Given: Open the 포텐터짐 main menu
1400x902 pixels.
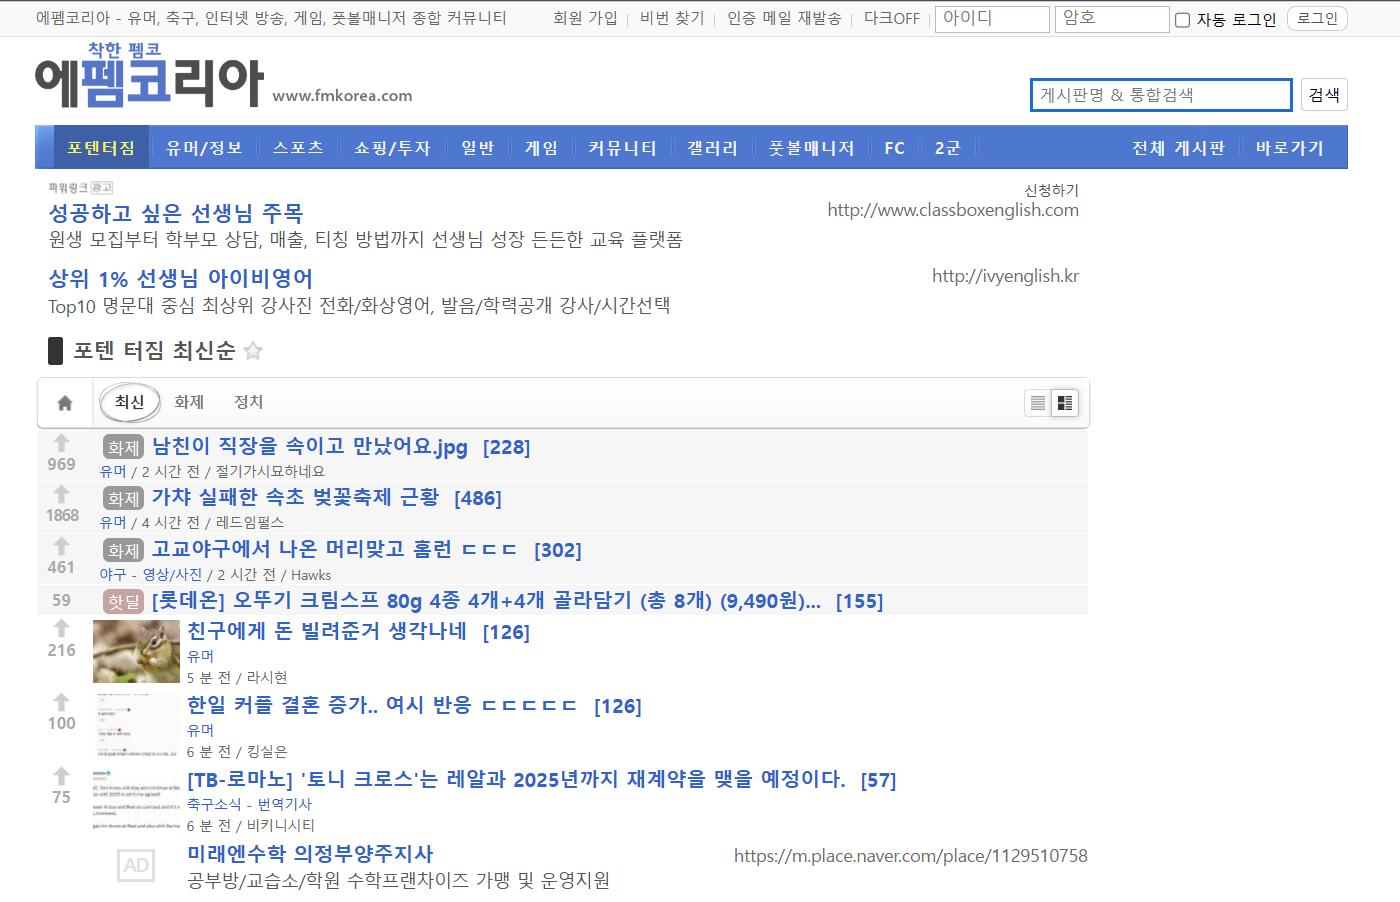Looking at the screenshot, I should click(101, 148).
